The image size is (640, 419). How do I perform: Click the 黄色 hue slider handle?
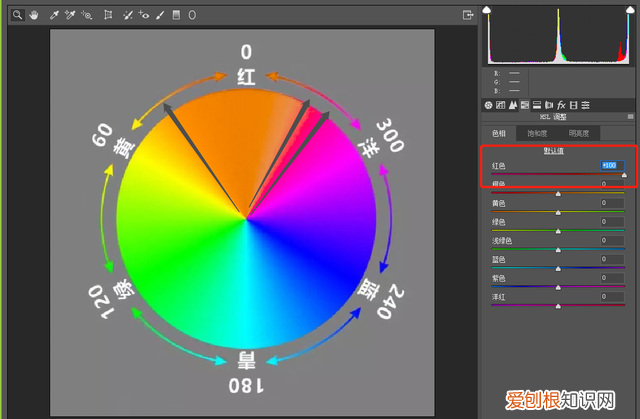(x=557, y=212)
